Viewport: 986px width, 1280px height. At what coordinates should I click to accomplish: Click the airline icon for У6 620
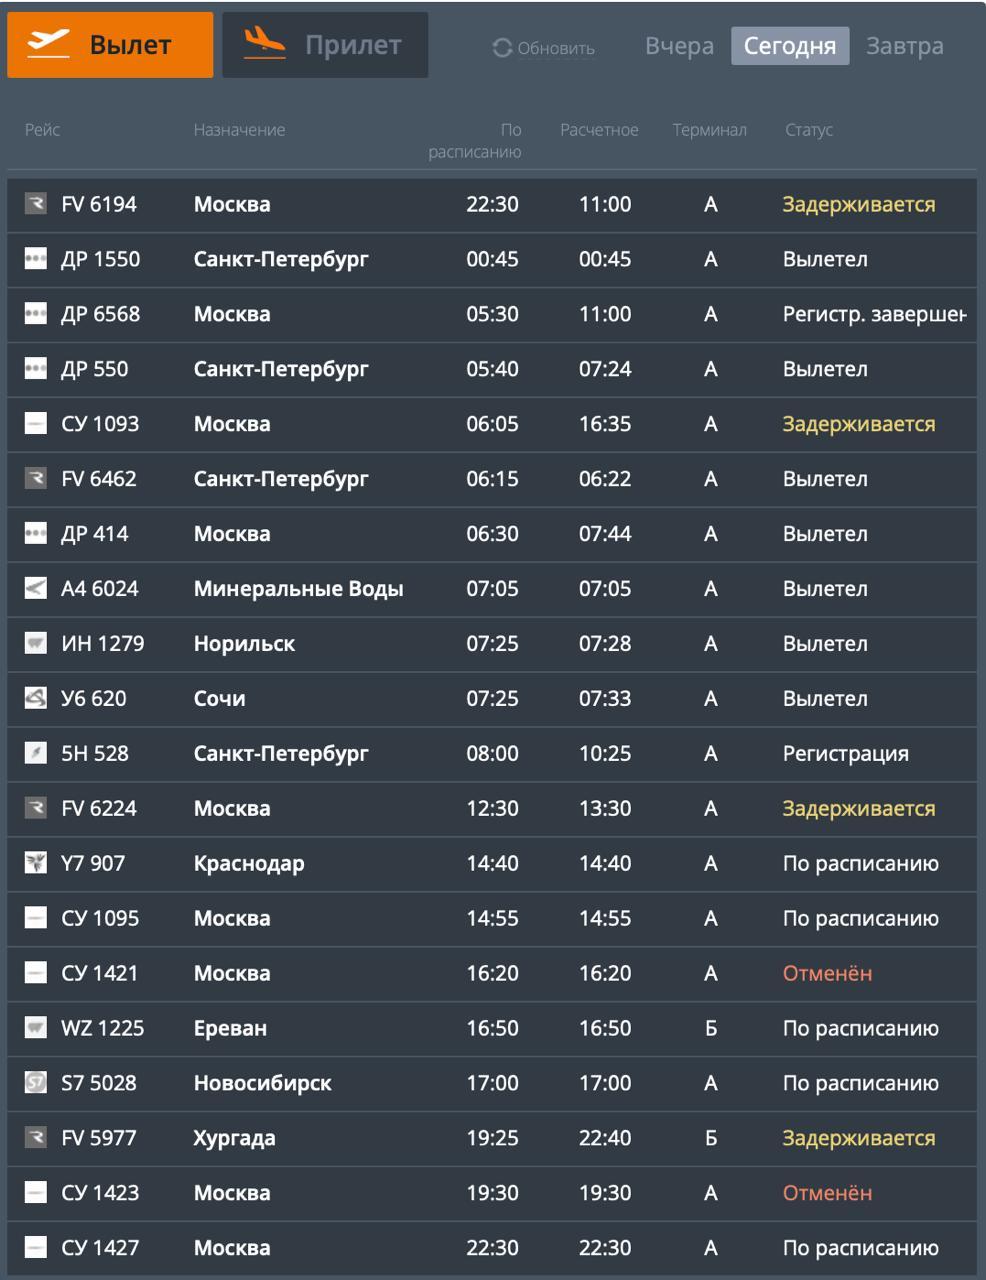pos(36,699)
